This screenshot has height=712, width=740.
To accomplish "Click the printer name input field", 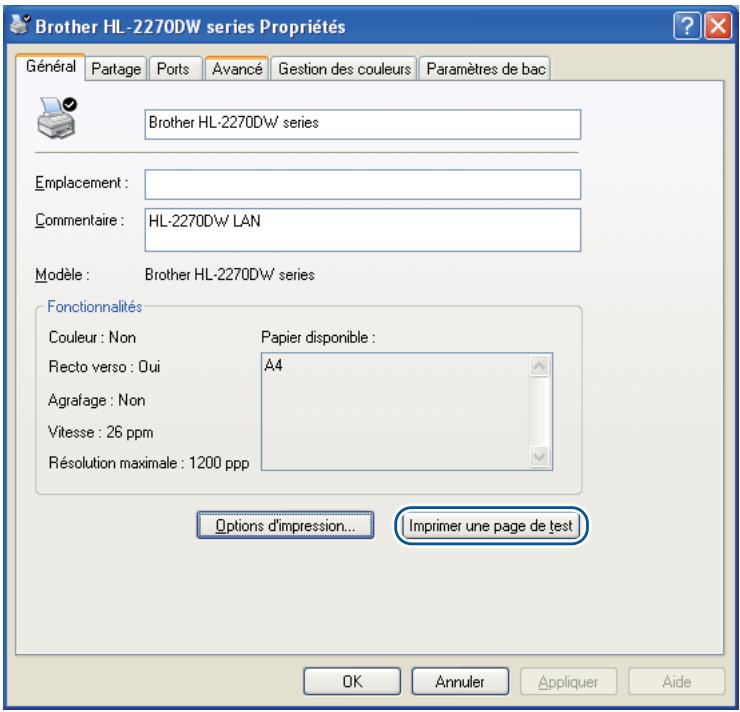I will point(362,125).
